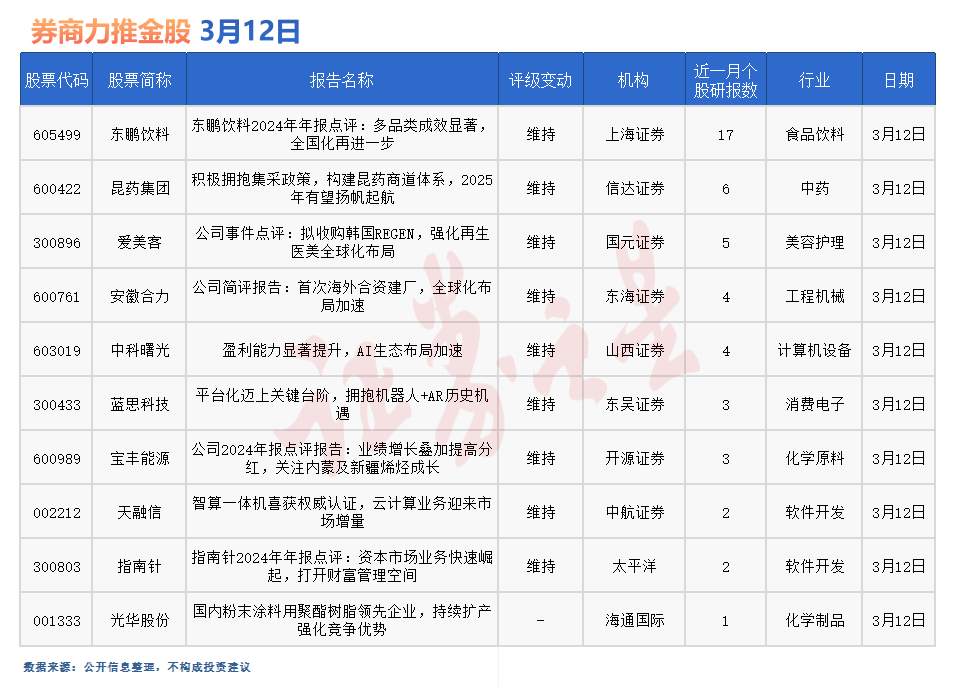The width and height of the screenshot is (967, 691).
Task: Click the 东吴证券 institution cell
Action: (635, 404)
